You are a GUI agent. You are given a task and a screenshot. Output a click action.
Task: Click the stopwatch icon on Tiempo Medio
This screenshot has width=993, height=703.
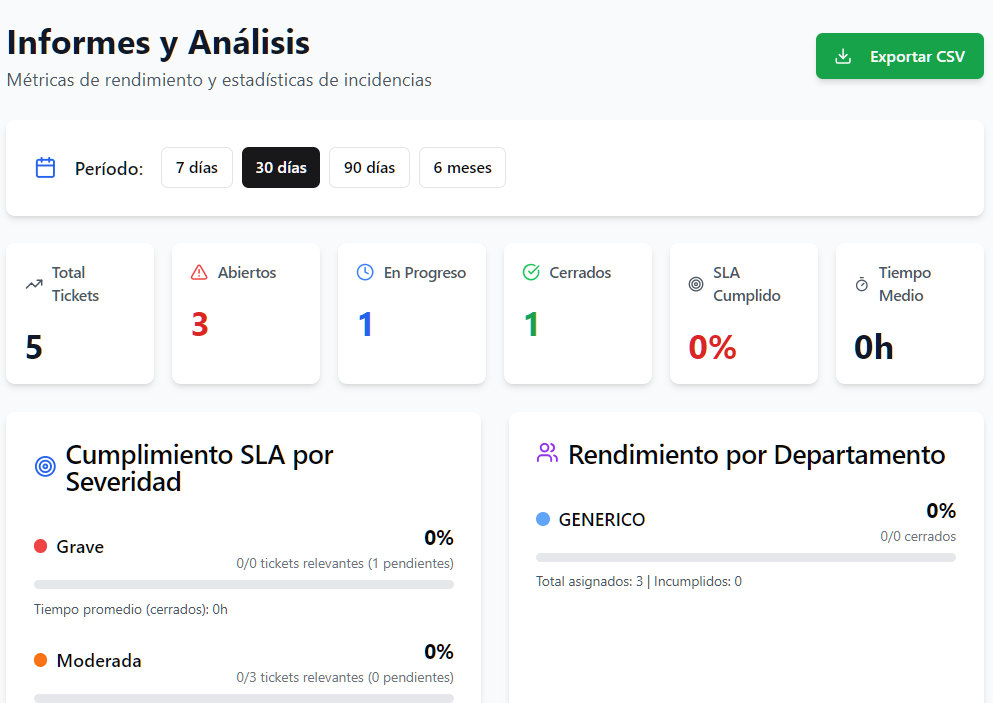(x=862, y=284)
